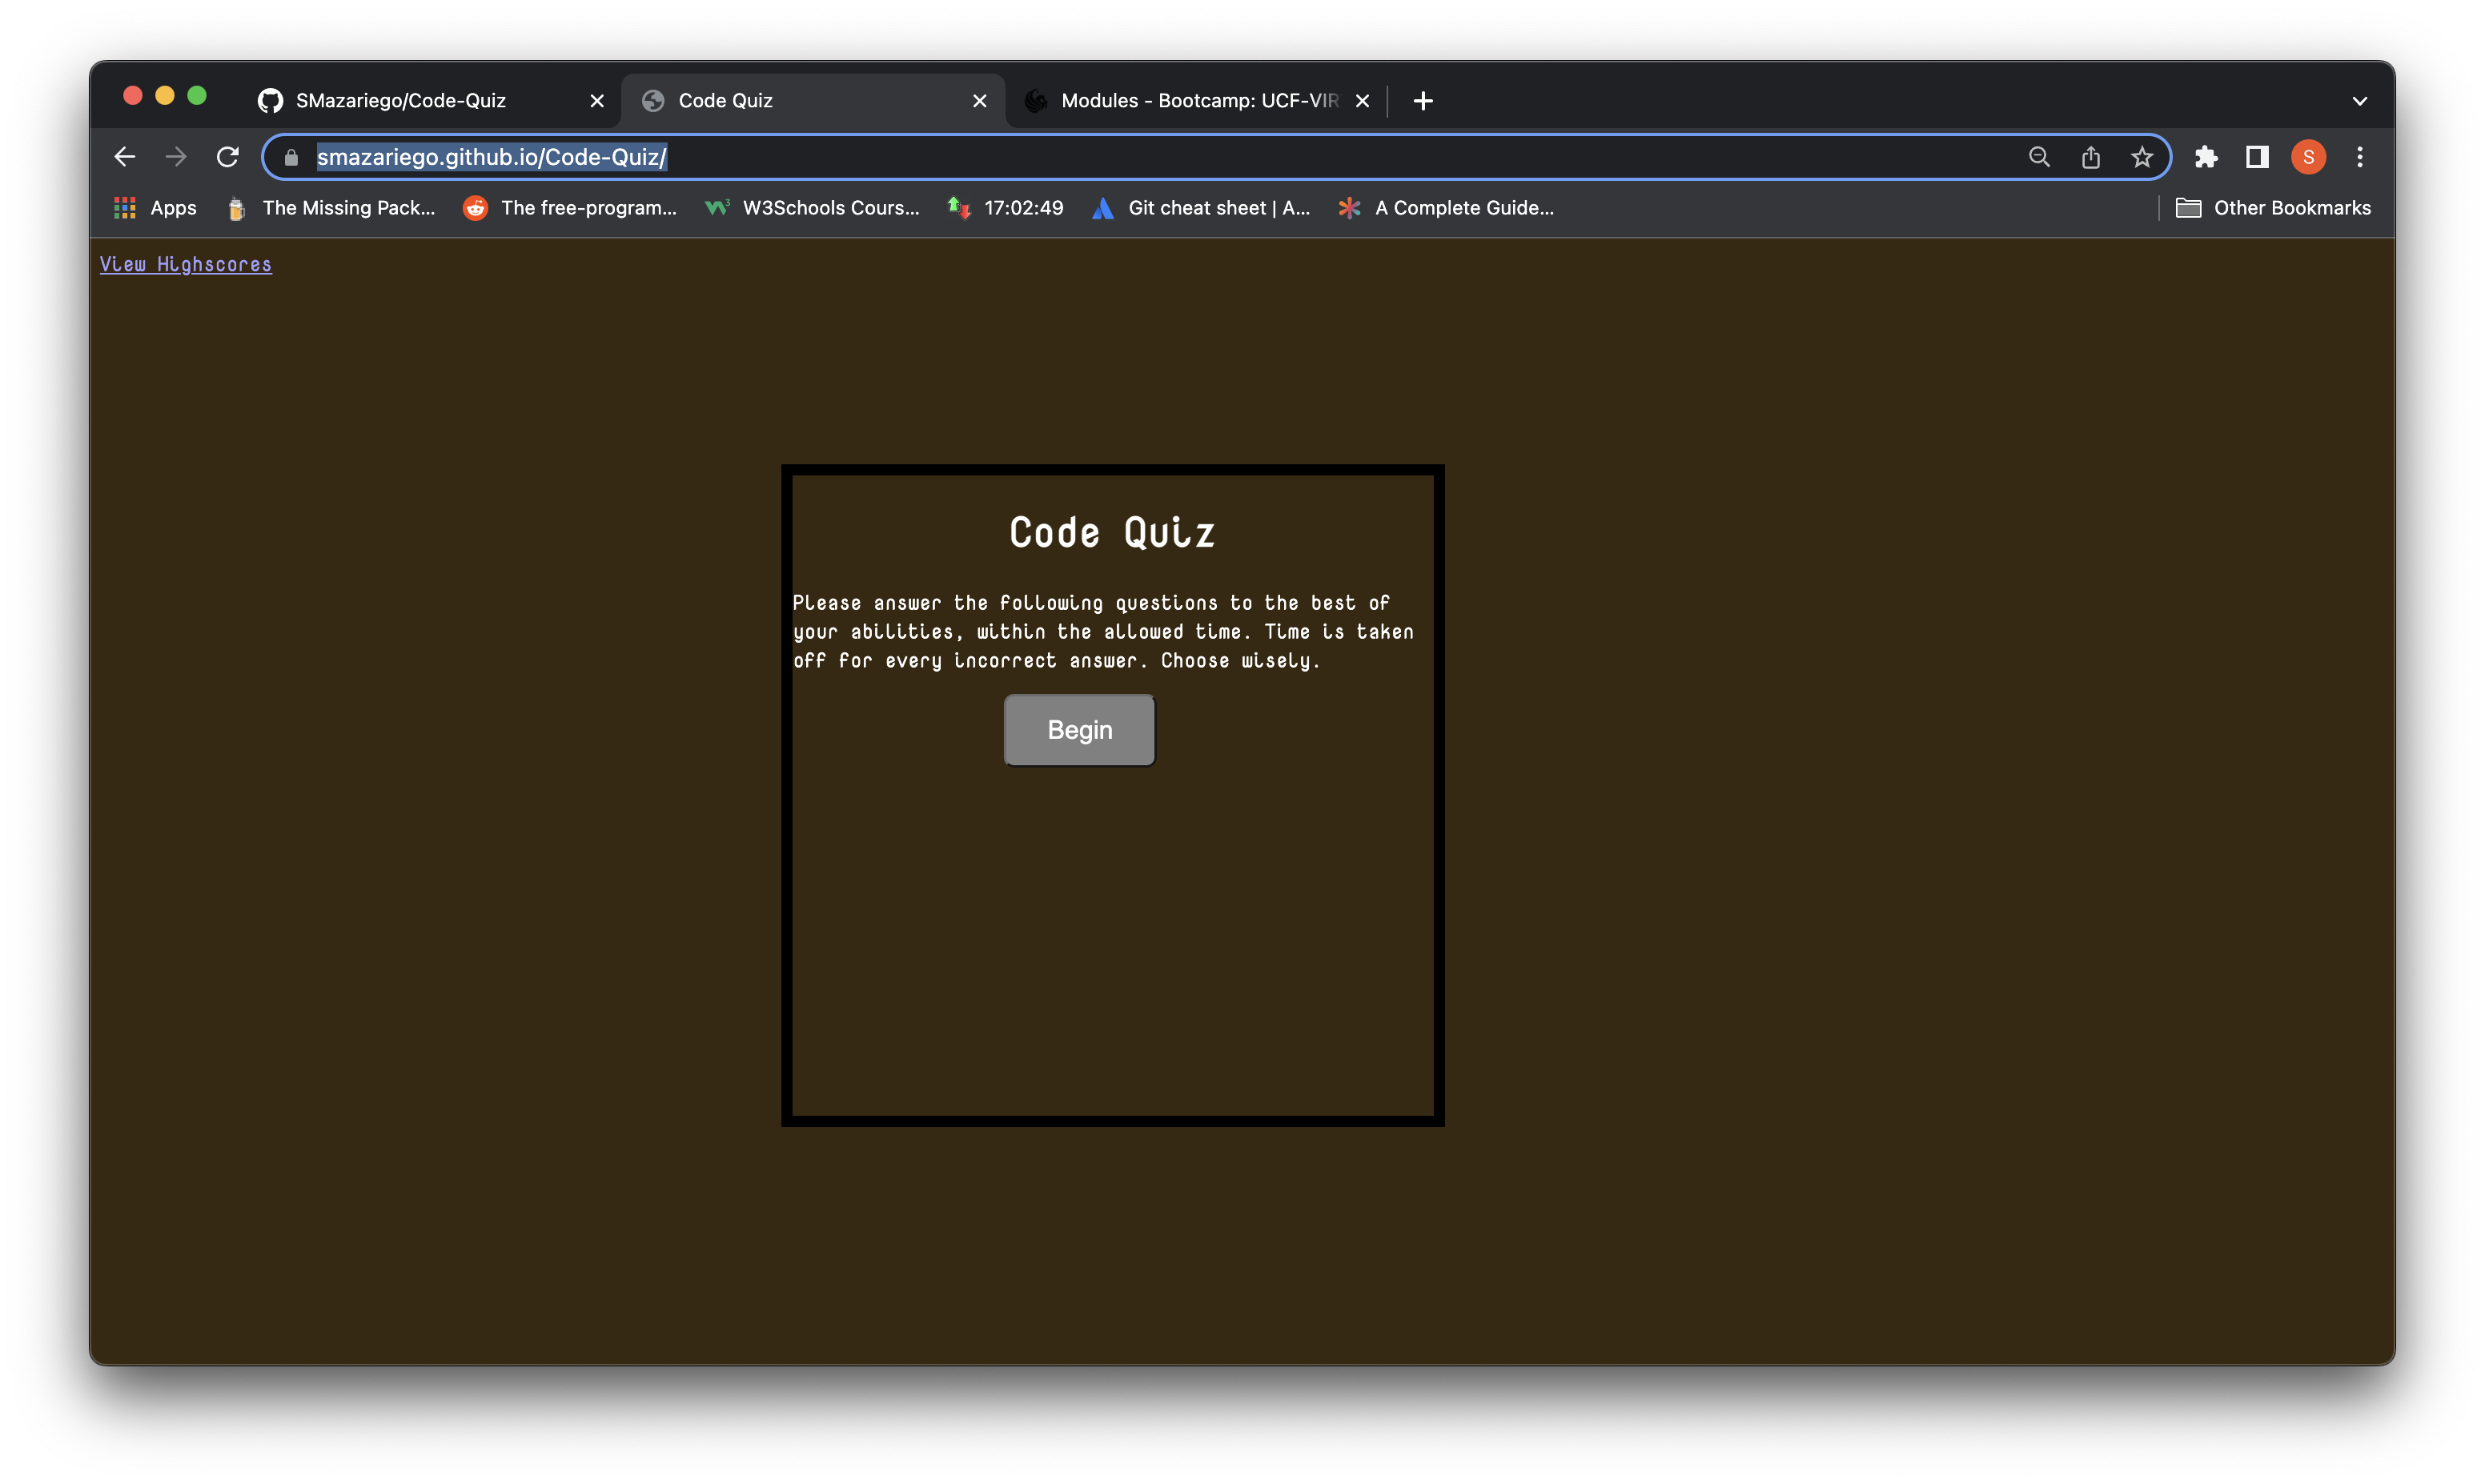The width and height of the screenshot is (2485, 1484).
Task: Close the SMazariego/Code-Quiz tab
Action: click(597, 101)
